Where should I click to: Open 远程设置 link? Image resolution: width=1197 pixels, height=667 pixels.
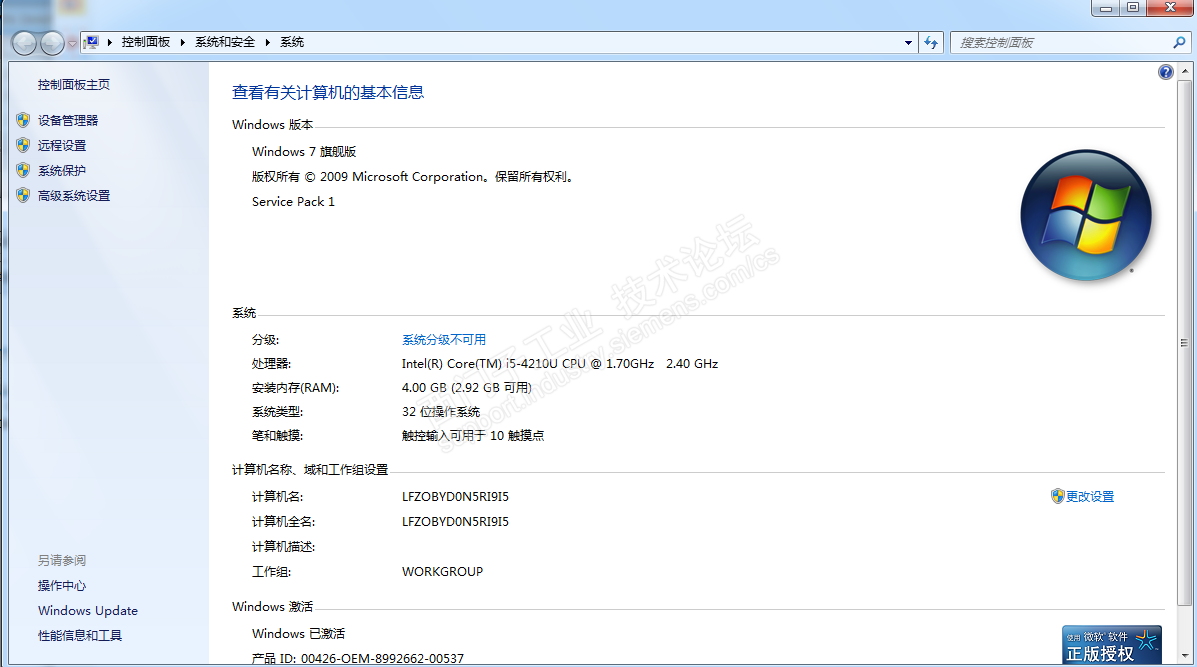click(x=62, y=145)
